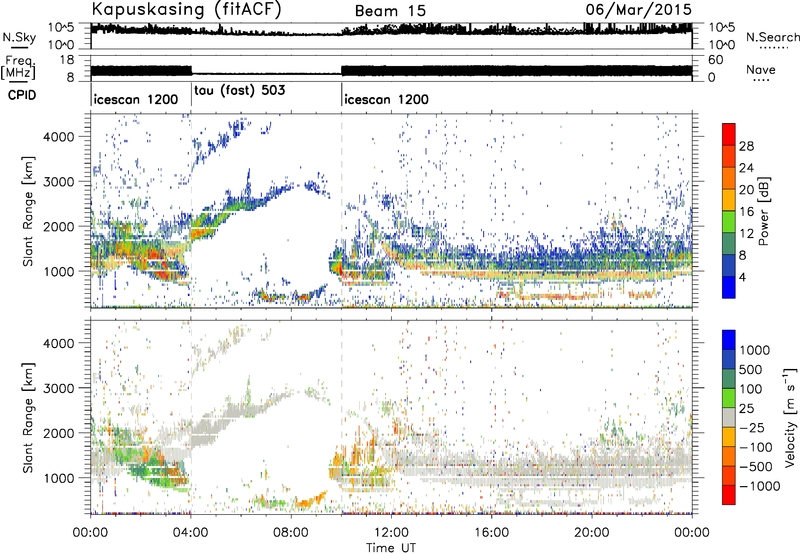This screenshot has height=554, width=800.
Task: Select the CPID row label
Action: (22, 95)
